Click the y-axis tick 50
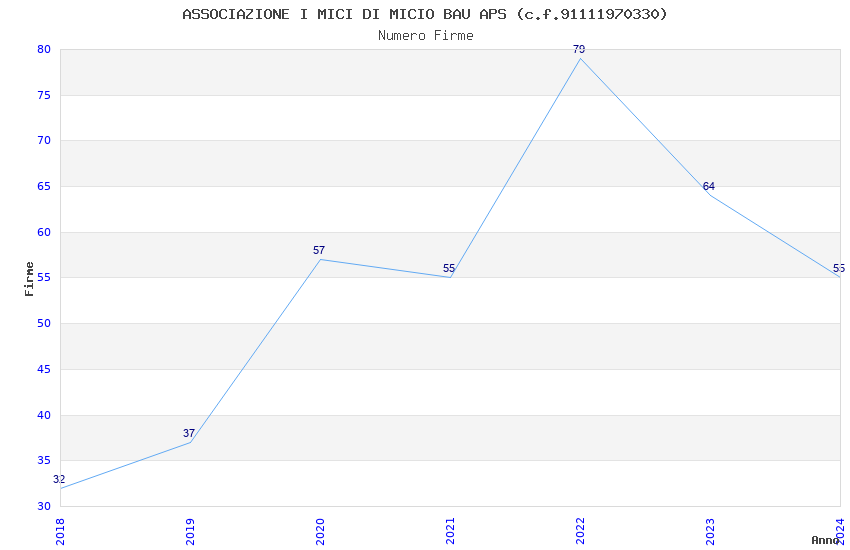 pos(44,323)
